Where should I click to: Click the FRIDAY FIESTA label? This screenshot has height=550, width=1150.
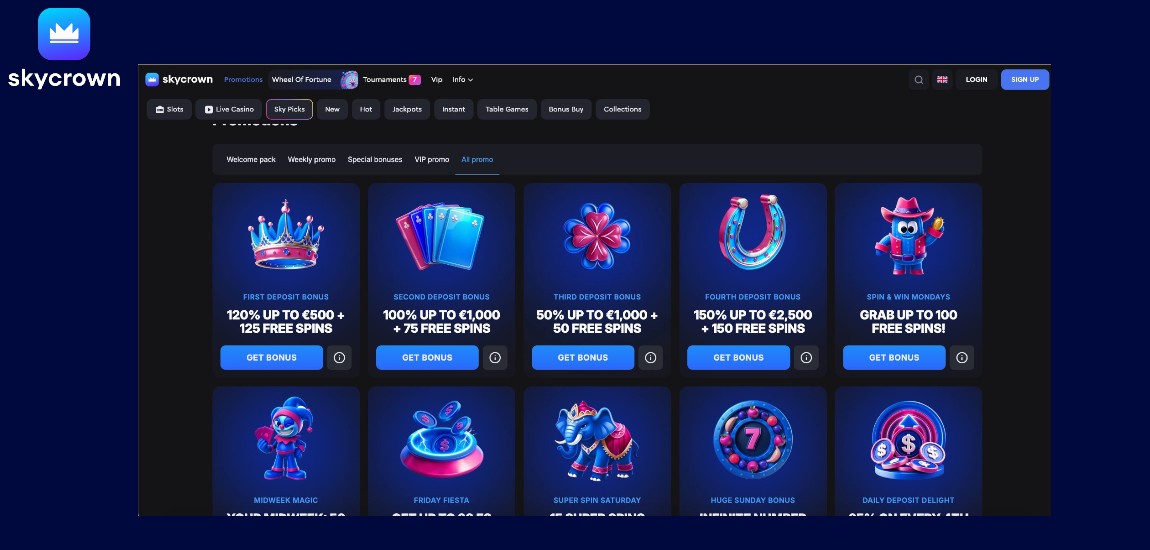tap(442, 501)
